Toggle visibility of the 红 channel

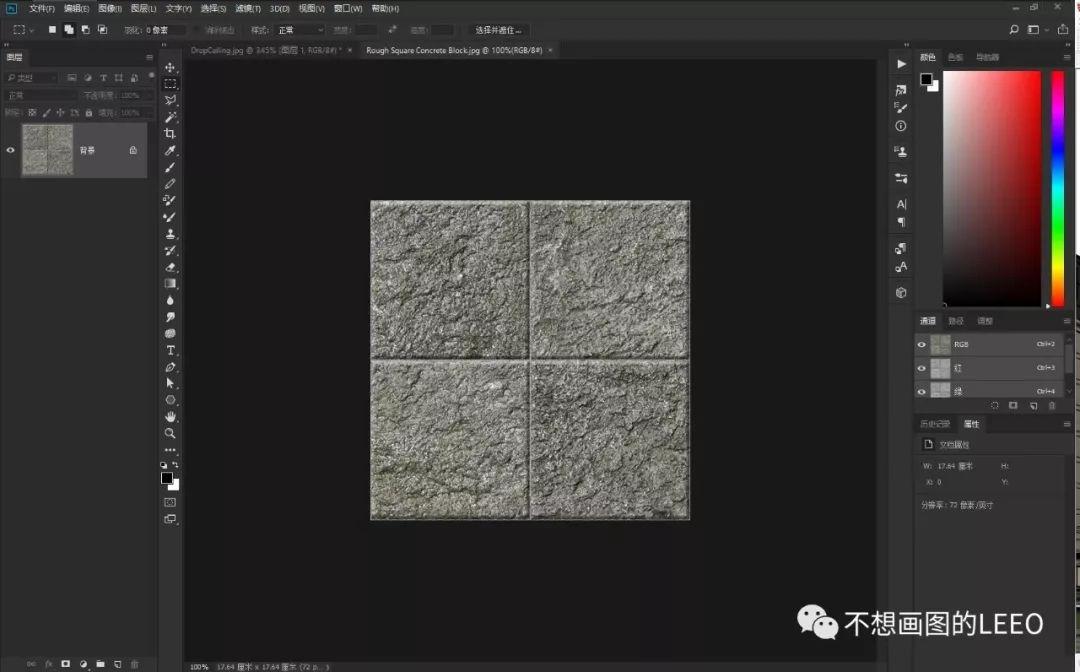pyautogui.click(x=922, y=368)
